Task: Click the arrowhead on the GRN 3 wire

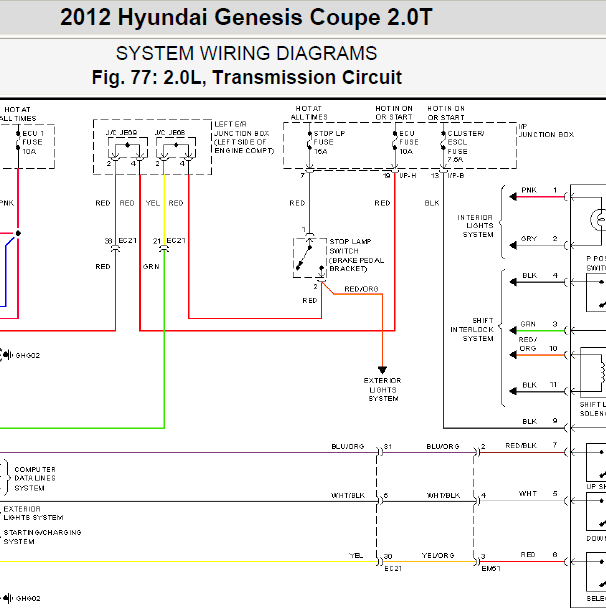Action: pyautogui.click(x=513, y=331)
